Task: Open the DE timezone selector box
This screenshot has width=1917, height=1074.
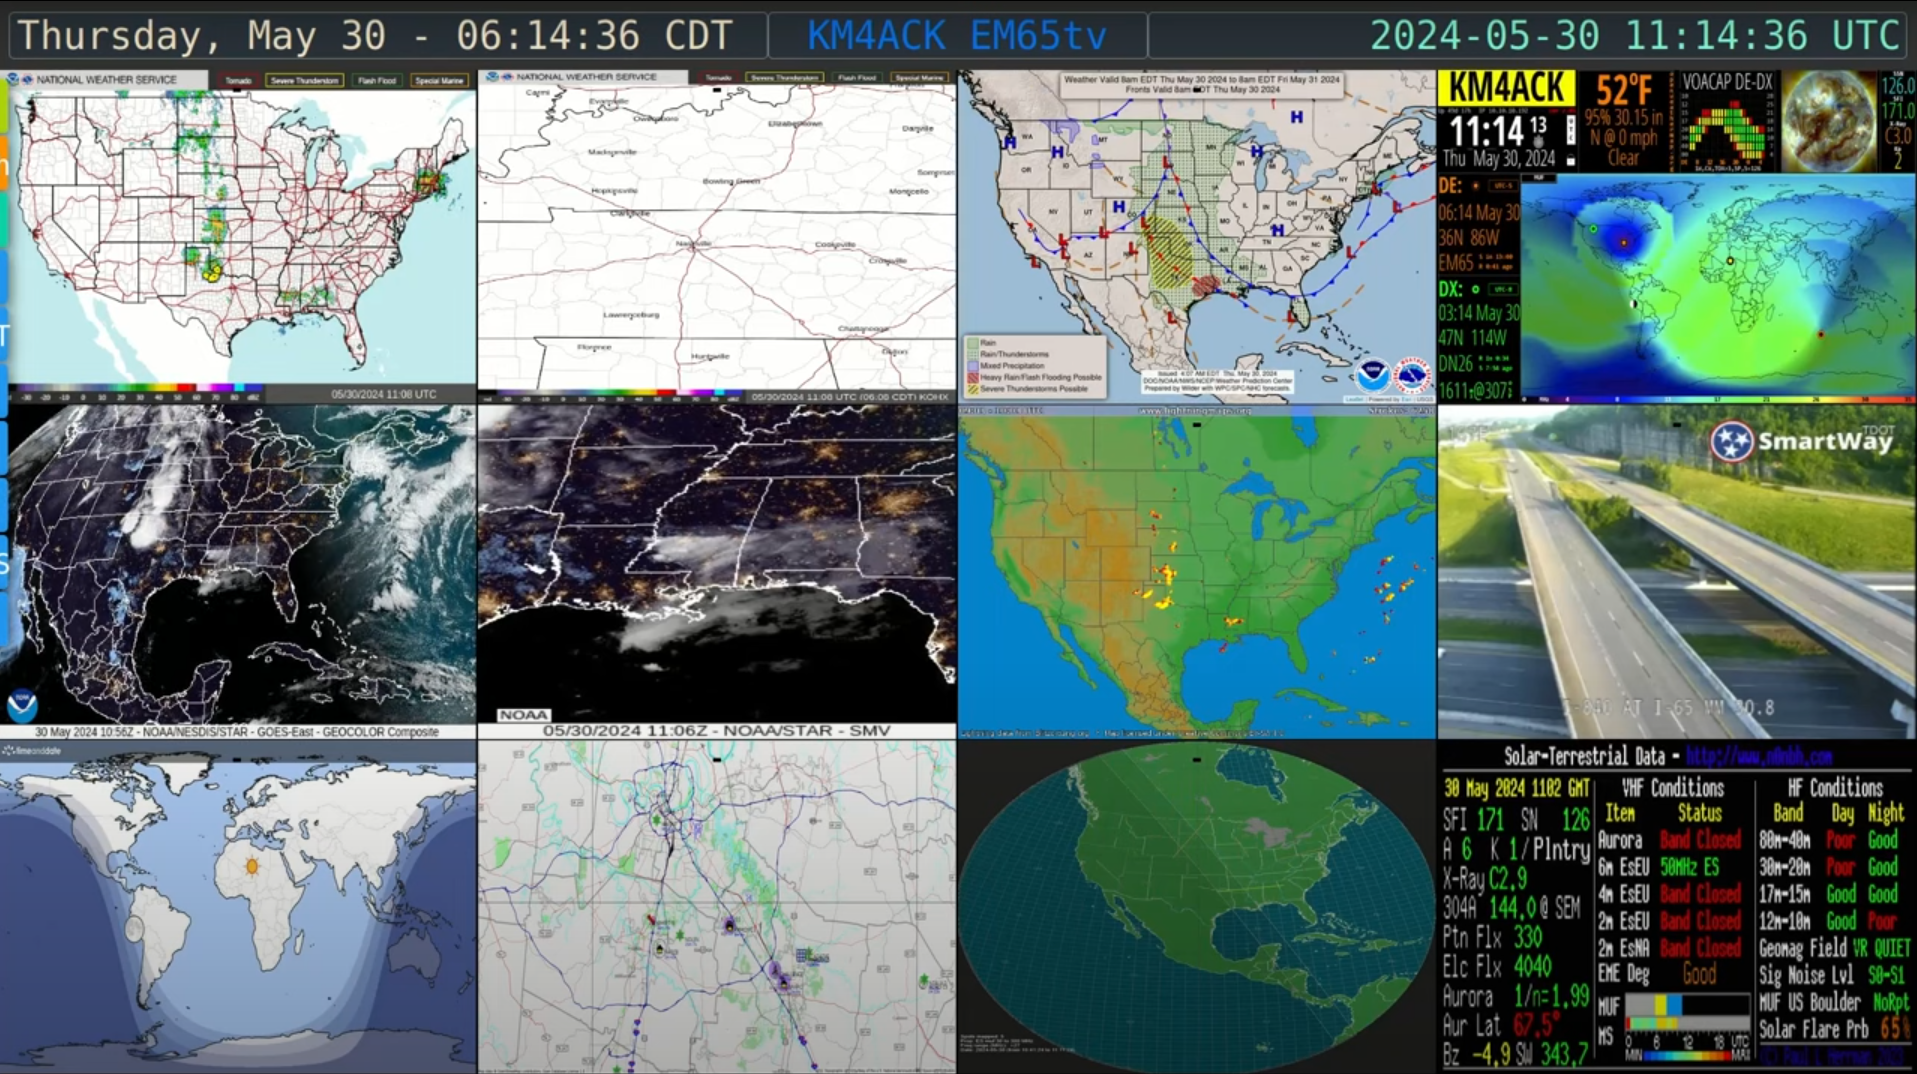Action: coord(1502,186)
